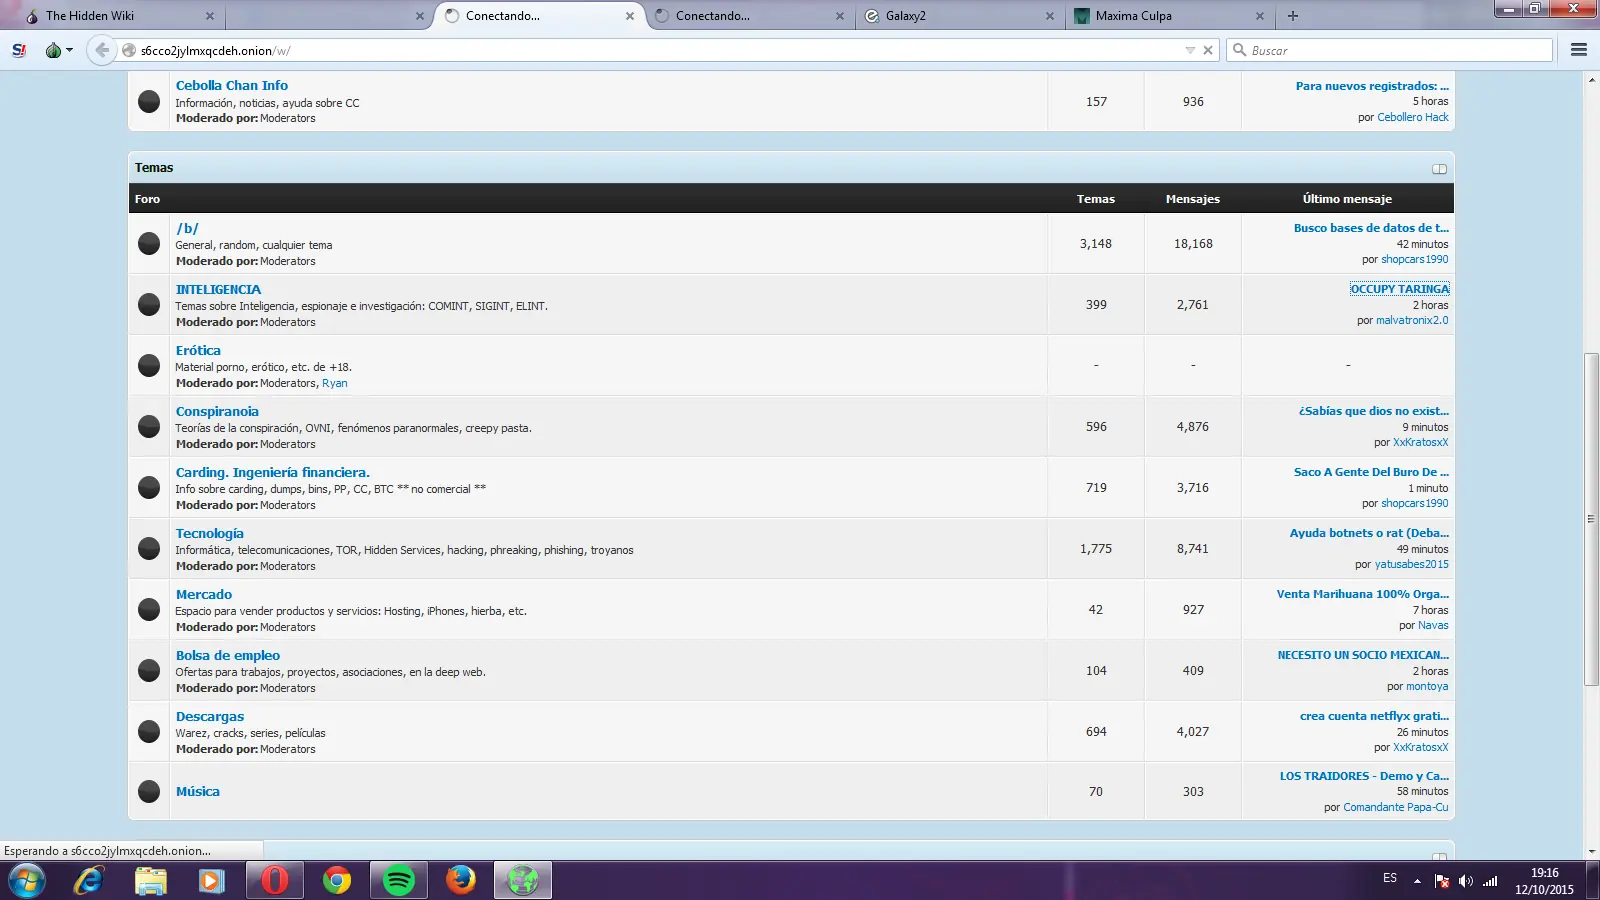Screen dimensions: 1600x900
Task: Open 'Ayuda botnets o rat' last message
Action: pyautogui.click(x=1369, y=533)
